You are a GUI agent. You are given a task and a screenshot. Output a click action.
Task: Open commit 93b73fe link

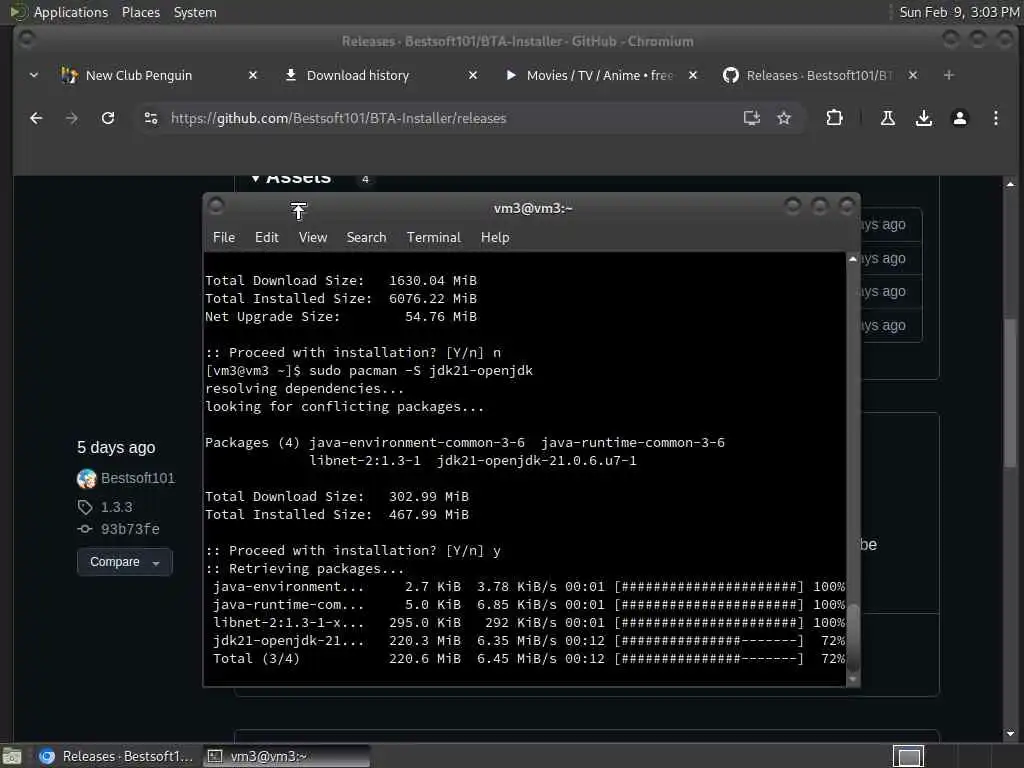tap(130, 529)
